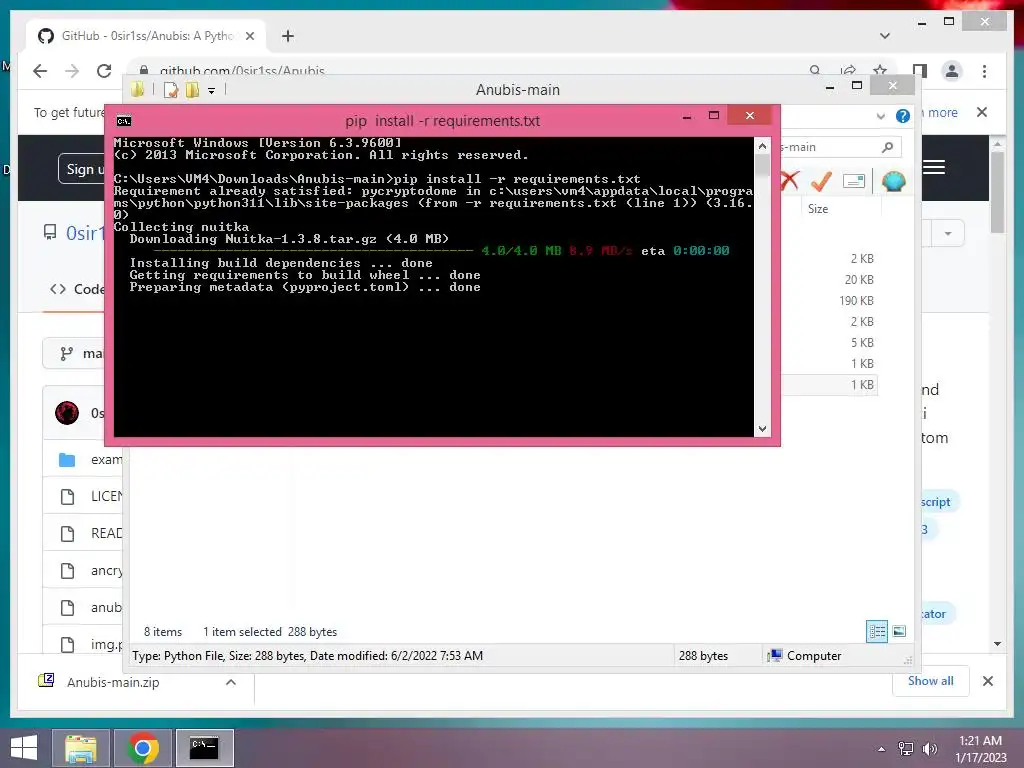This screenshot has height=768, width=1024.
Task: Click the red X delete icon
Action: pos(790,181)
